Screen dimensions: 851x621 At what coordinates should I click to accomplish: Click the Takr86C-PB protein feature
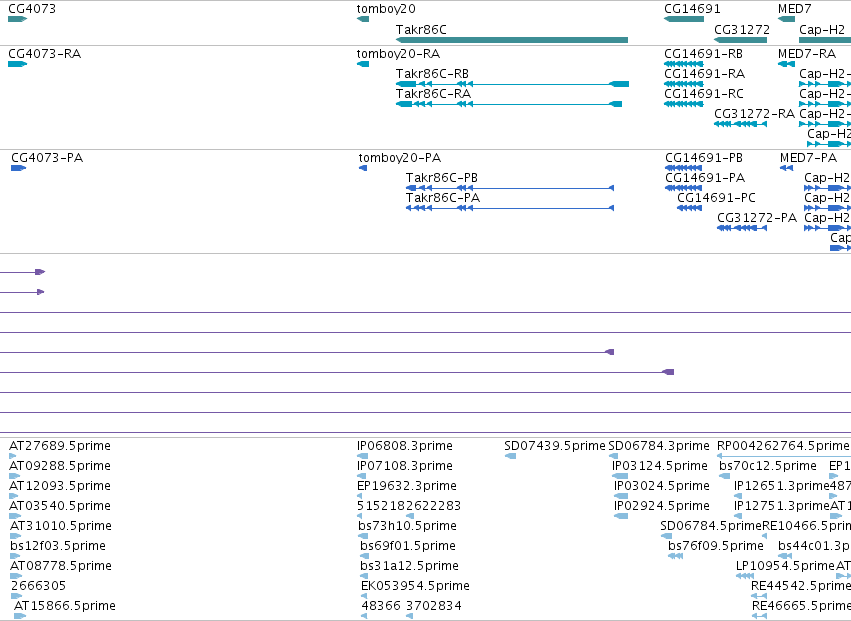[510, 188]
